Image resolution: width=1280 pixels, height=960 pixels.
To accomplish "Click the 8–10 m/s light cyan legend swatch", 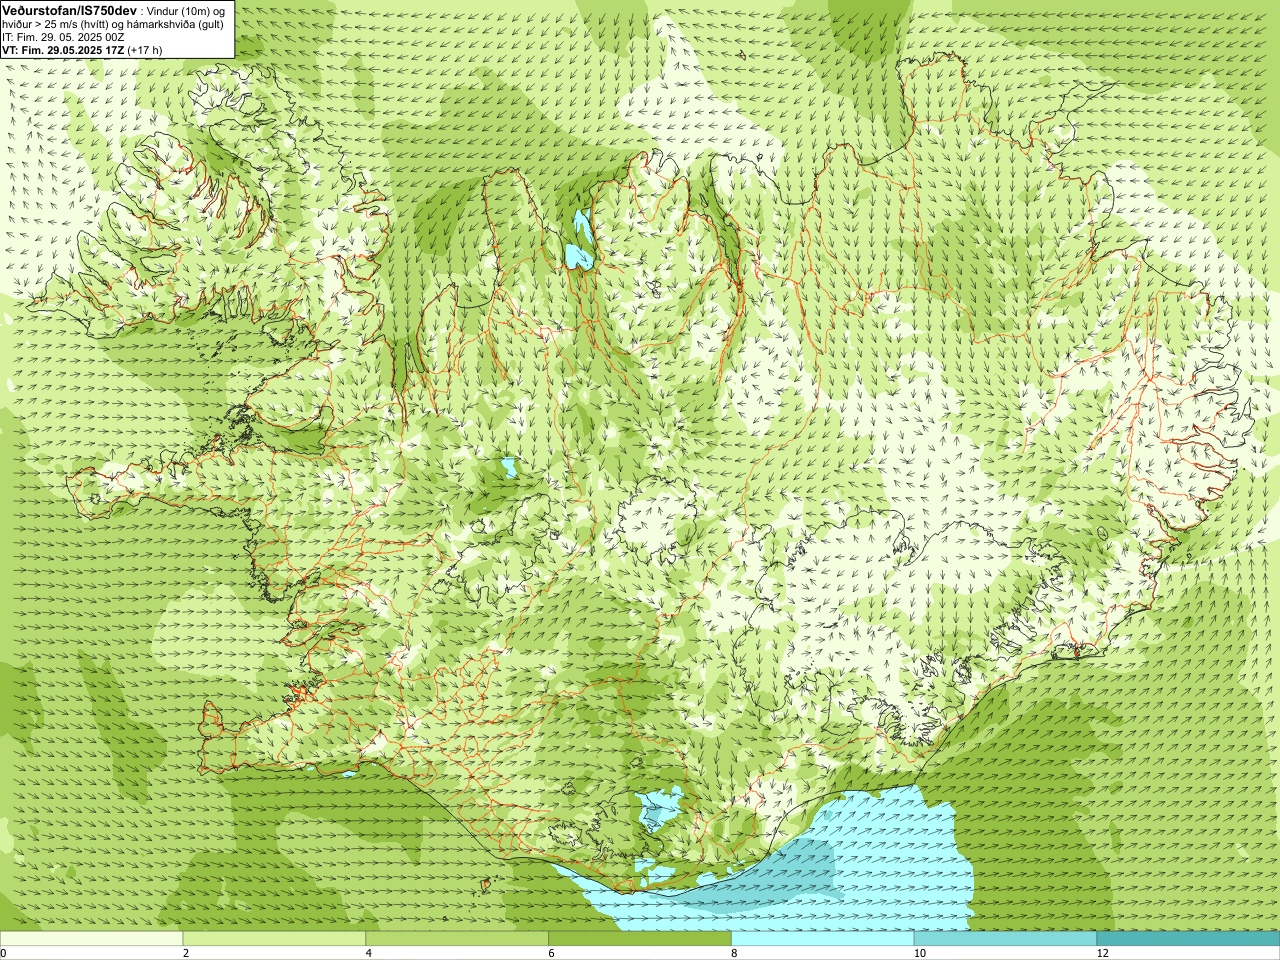I will (x=823, y=939).
